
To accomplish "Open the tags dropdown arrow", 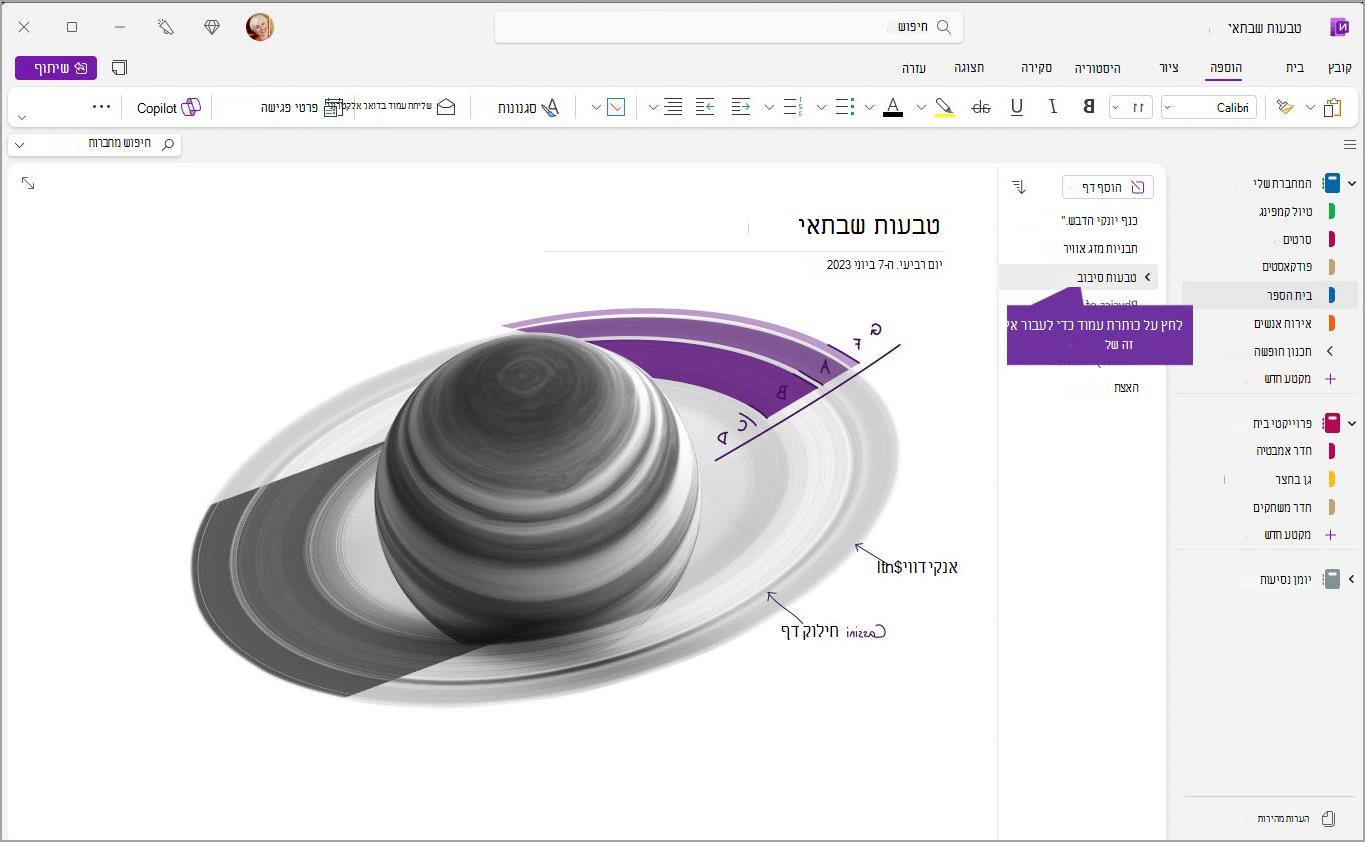I will click(x=596, y=107).
